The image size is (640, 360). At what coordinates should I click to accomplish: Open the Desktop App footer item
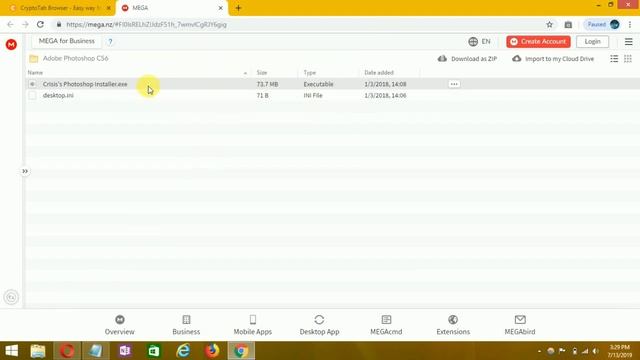[x=319, y=325]
